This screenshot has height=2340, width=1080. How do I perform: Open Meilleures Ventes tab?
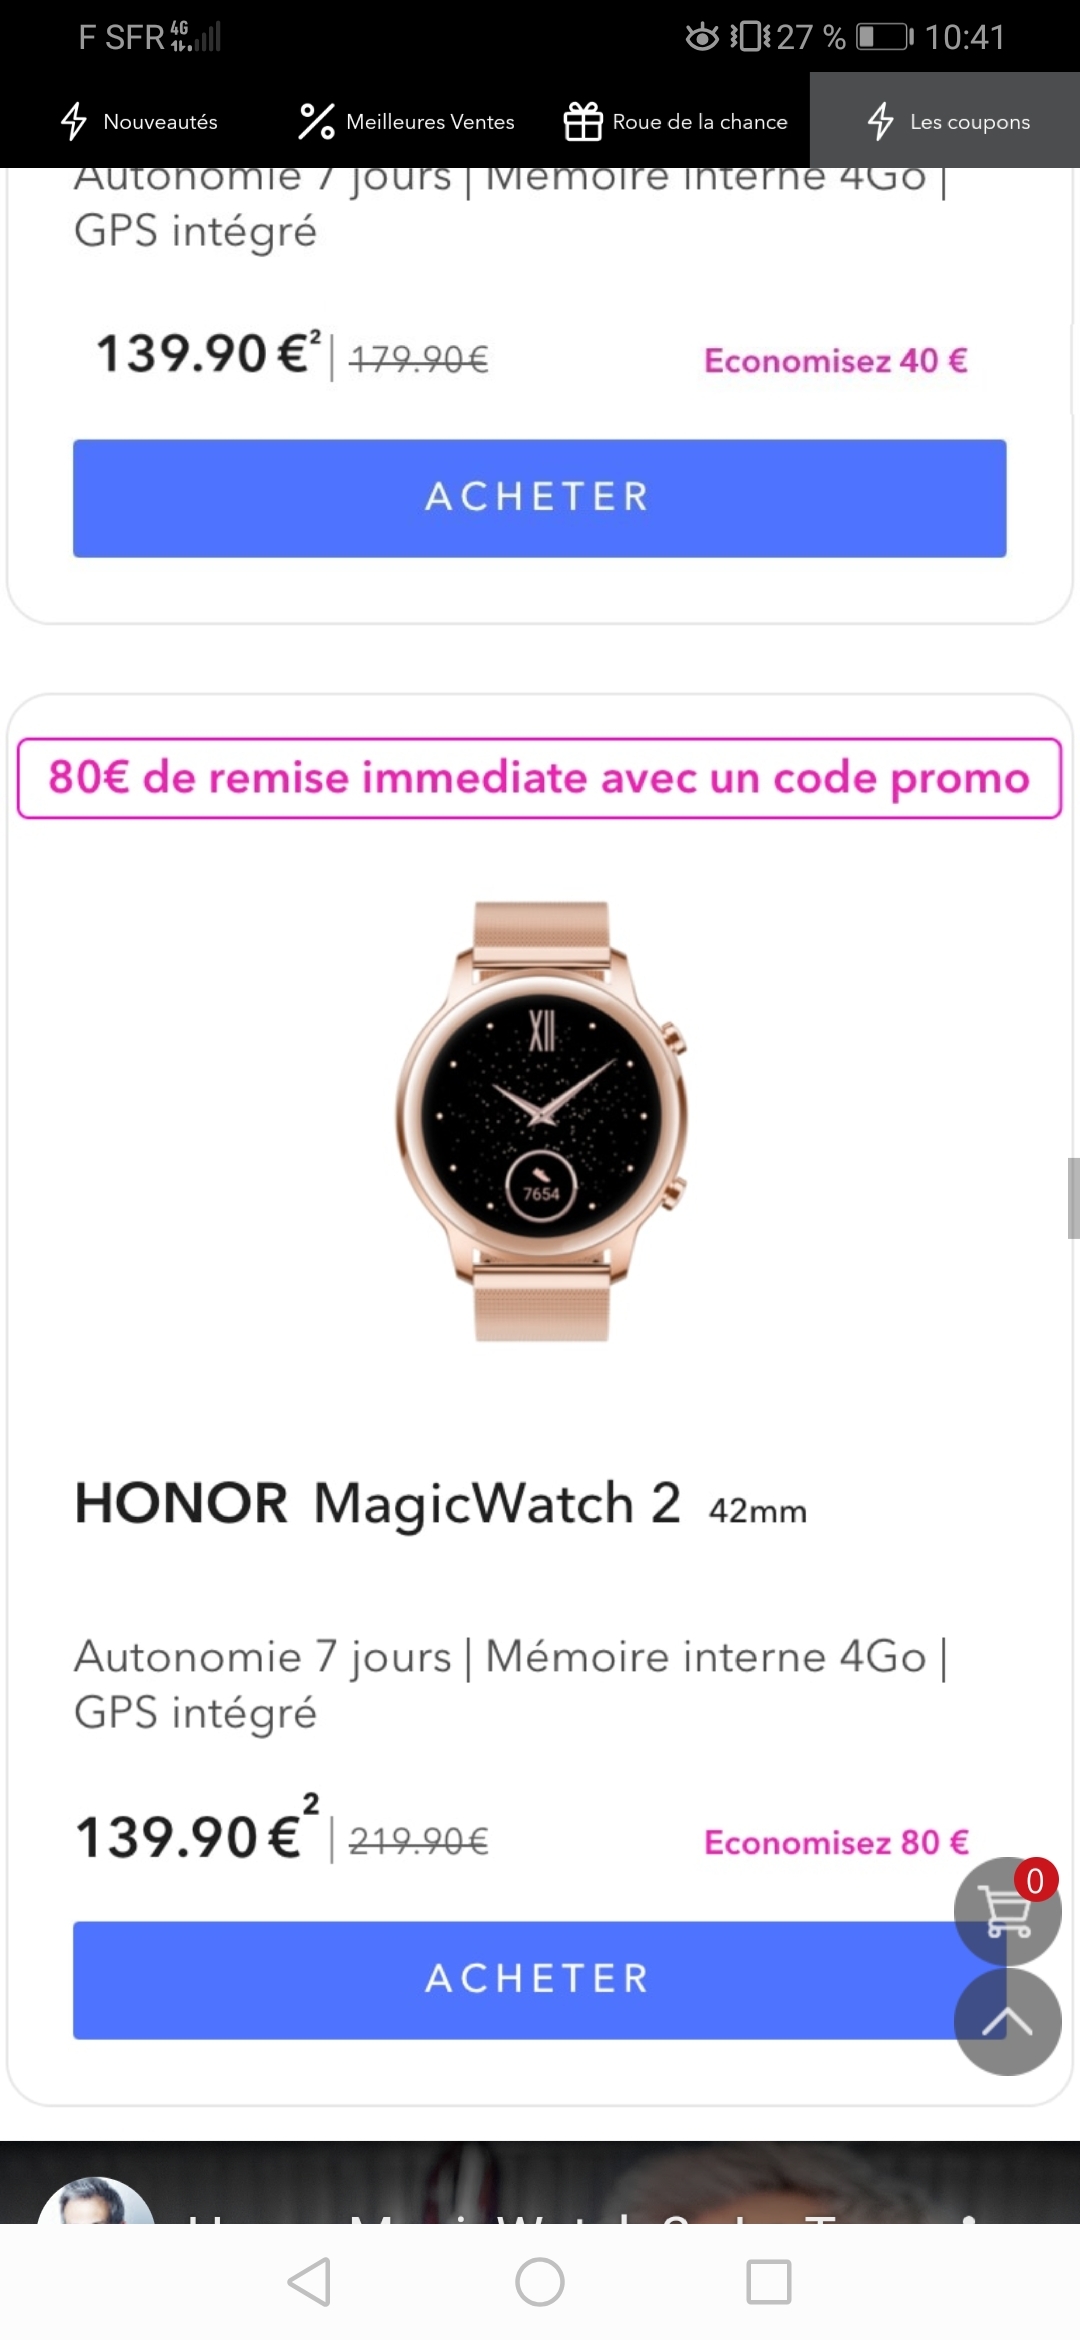pos(405,121)
